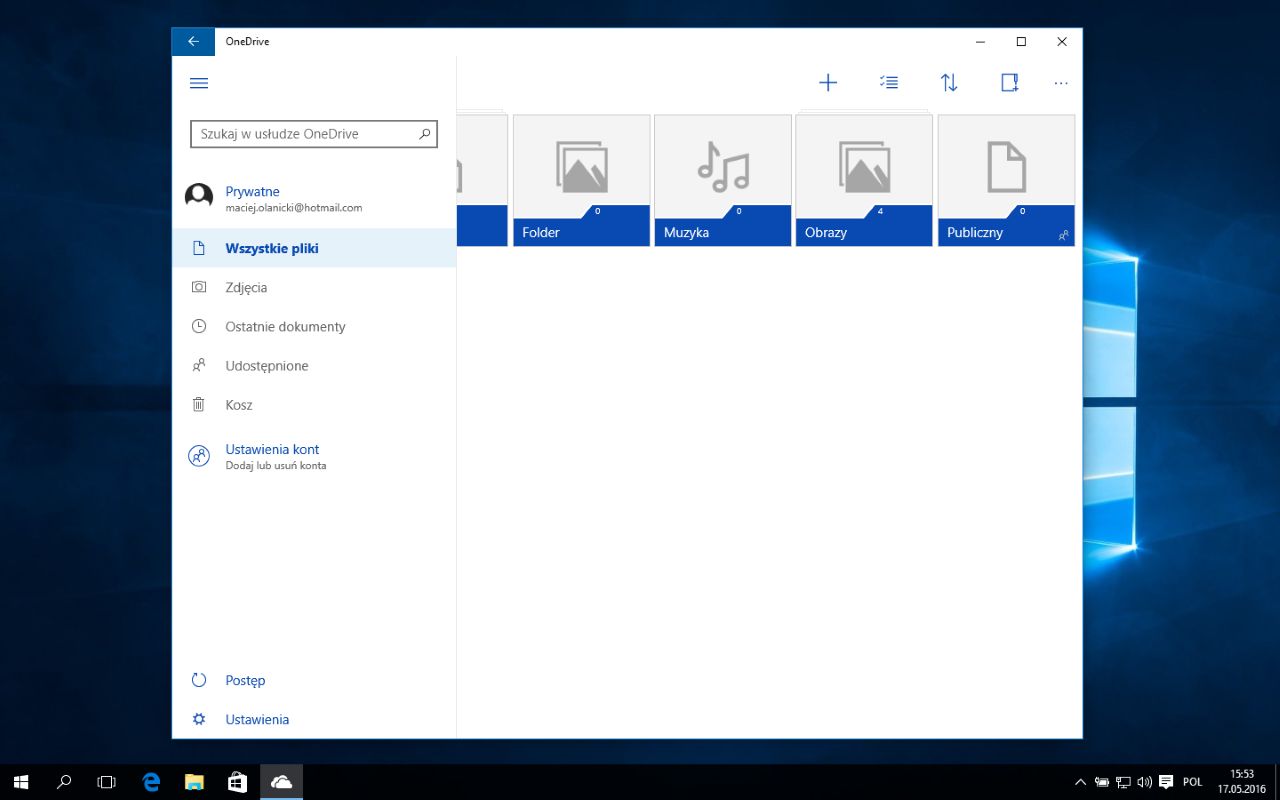Click the list view icon in toolbar
1280x800 pixels.
point(888,82)
